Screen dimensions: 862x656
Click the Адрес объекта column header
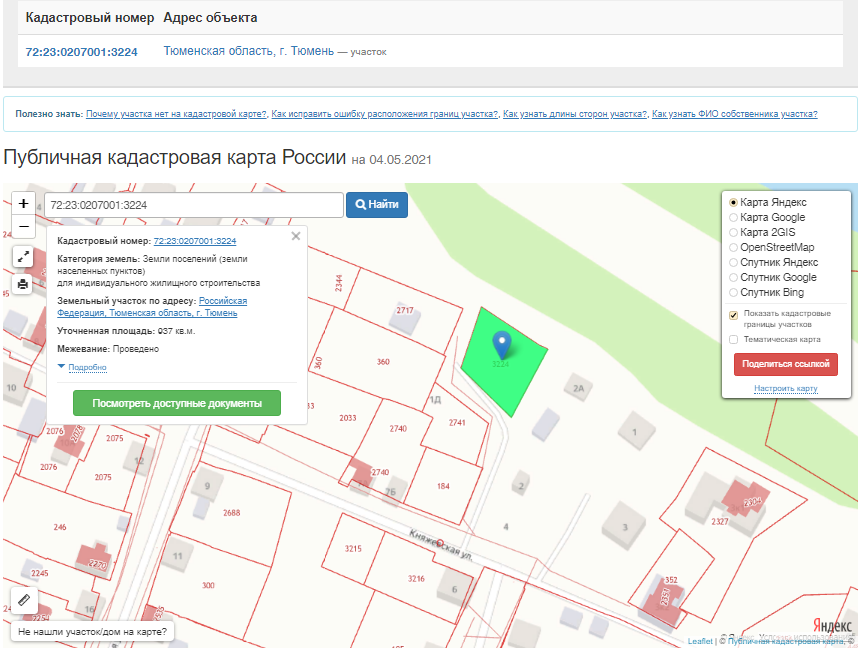coord(210,18)
